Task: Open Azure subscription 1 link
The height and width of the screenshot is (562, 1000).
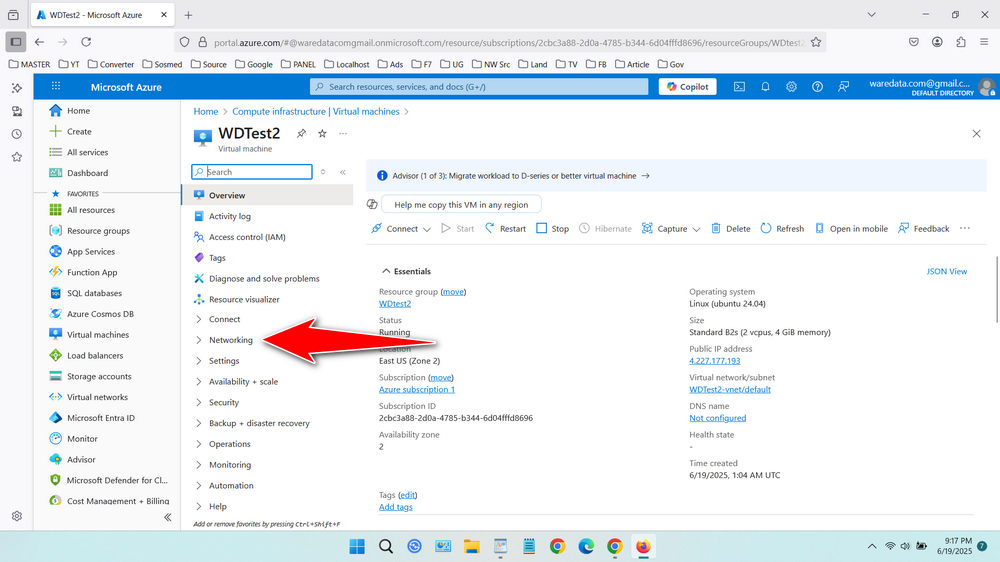Action: [x=416, y=389]
